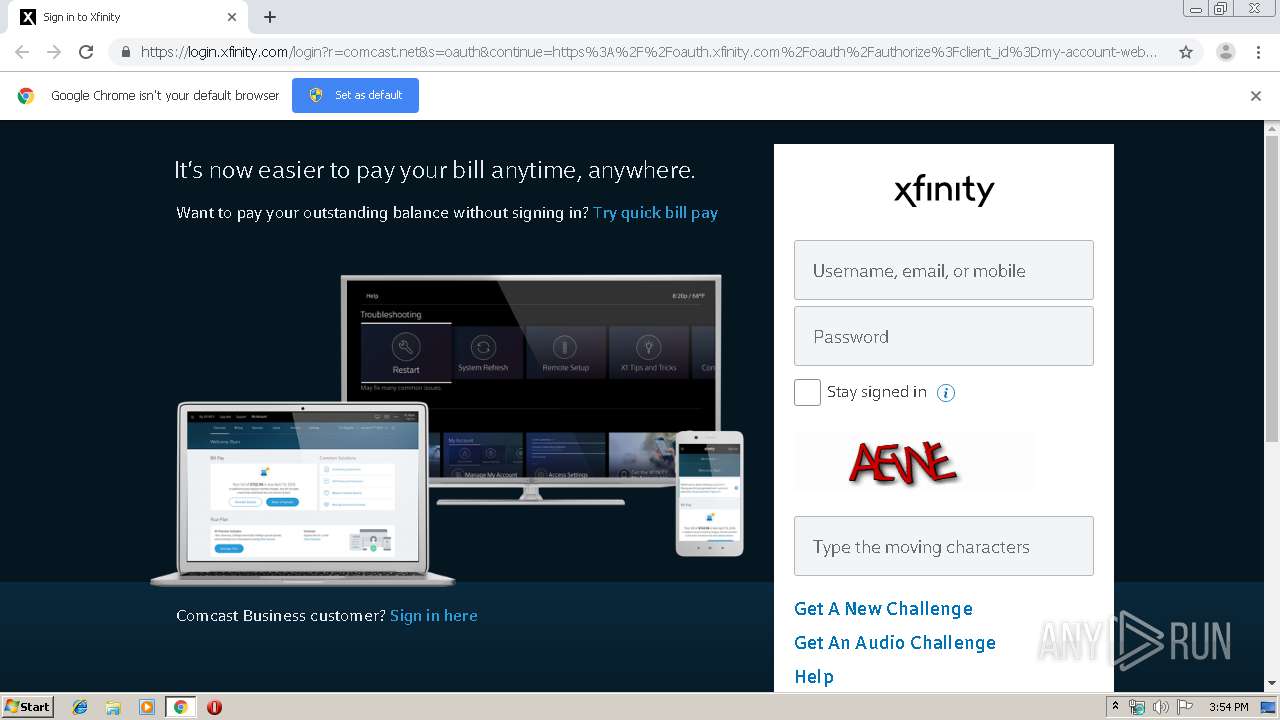The image size is (1280, 720).
Task: Follow the Sign in here business link
Action: (x=434, y=615)
